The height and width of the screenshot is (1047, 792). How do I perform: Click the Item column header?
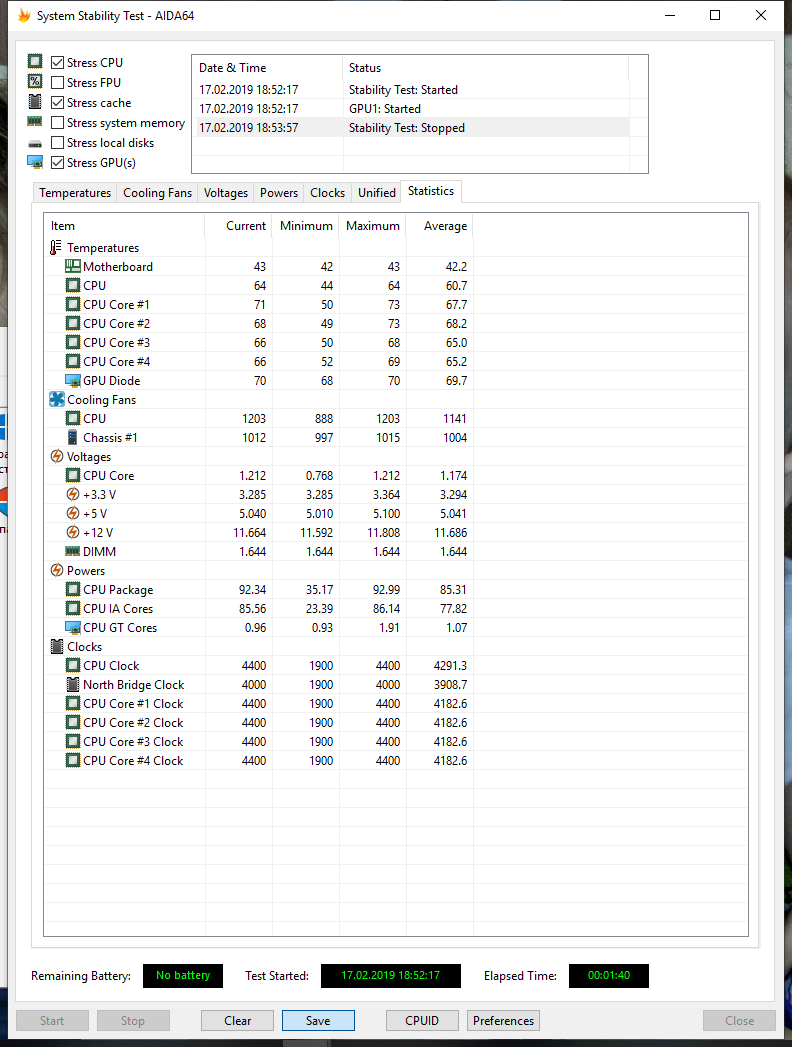coord(124,226)
